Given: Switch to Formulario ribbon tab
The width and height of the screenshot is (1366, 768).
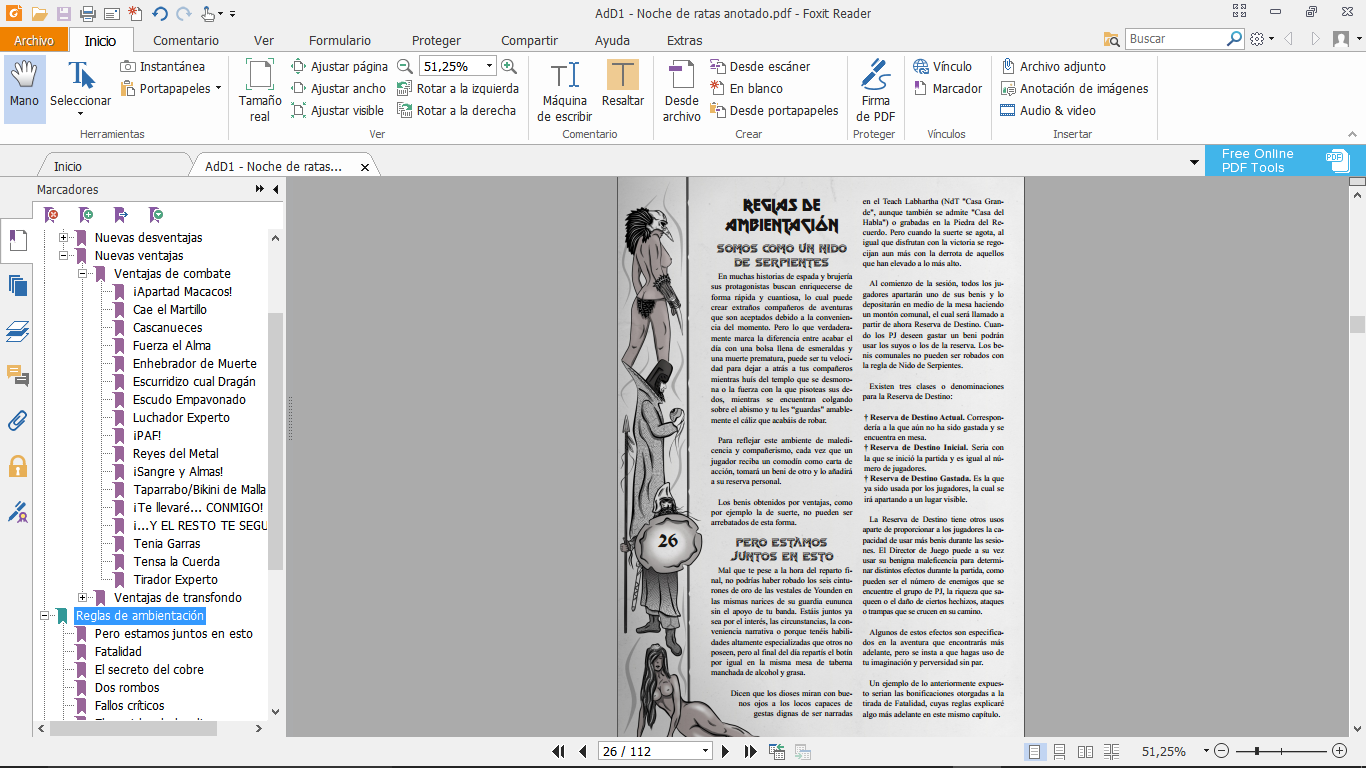Looking at the screenshot, I should tap(340, 40).
